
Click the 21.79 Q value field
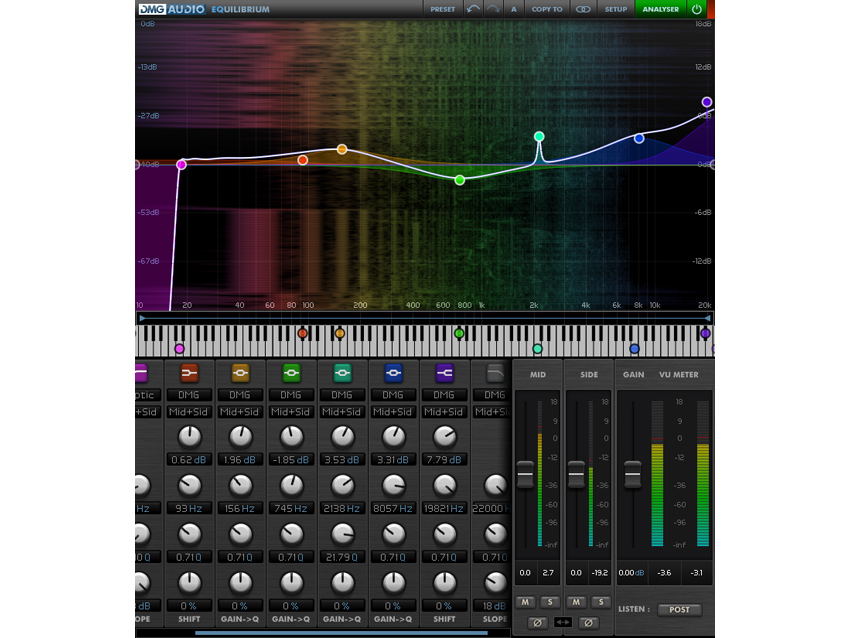pyautogui.click(x=342, y=557)
